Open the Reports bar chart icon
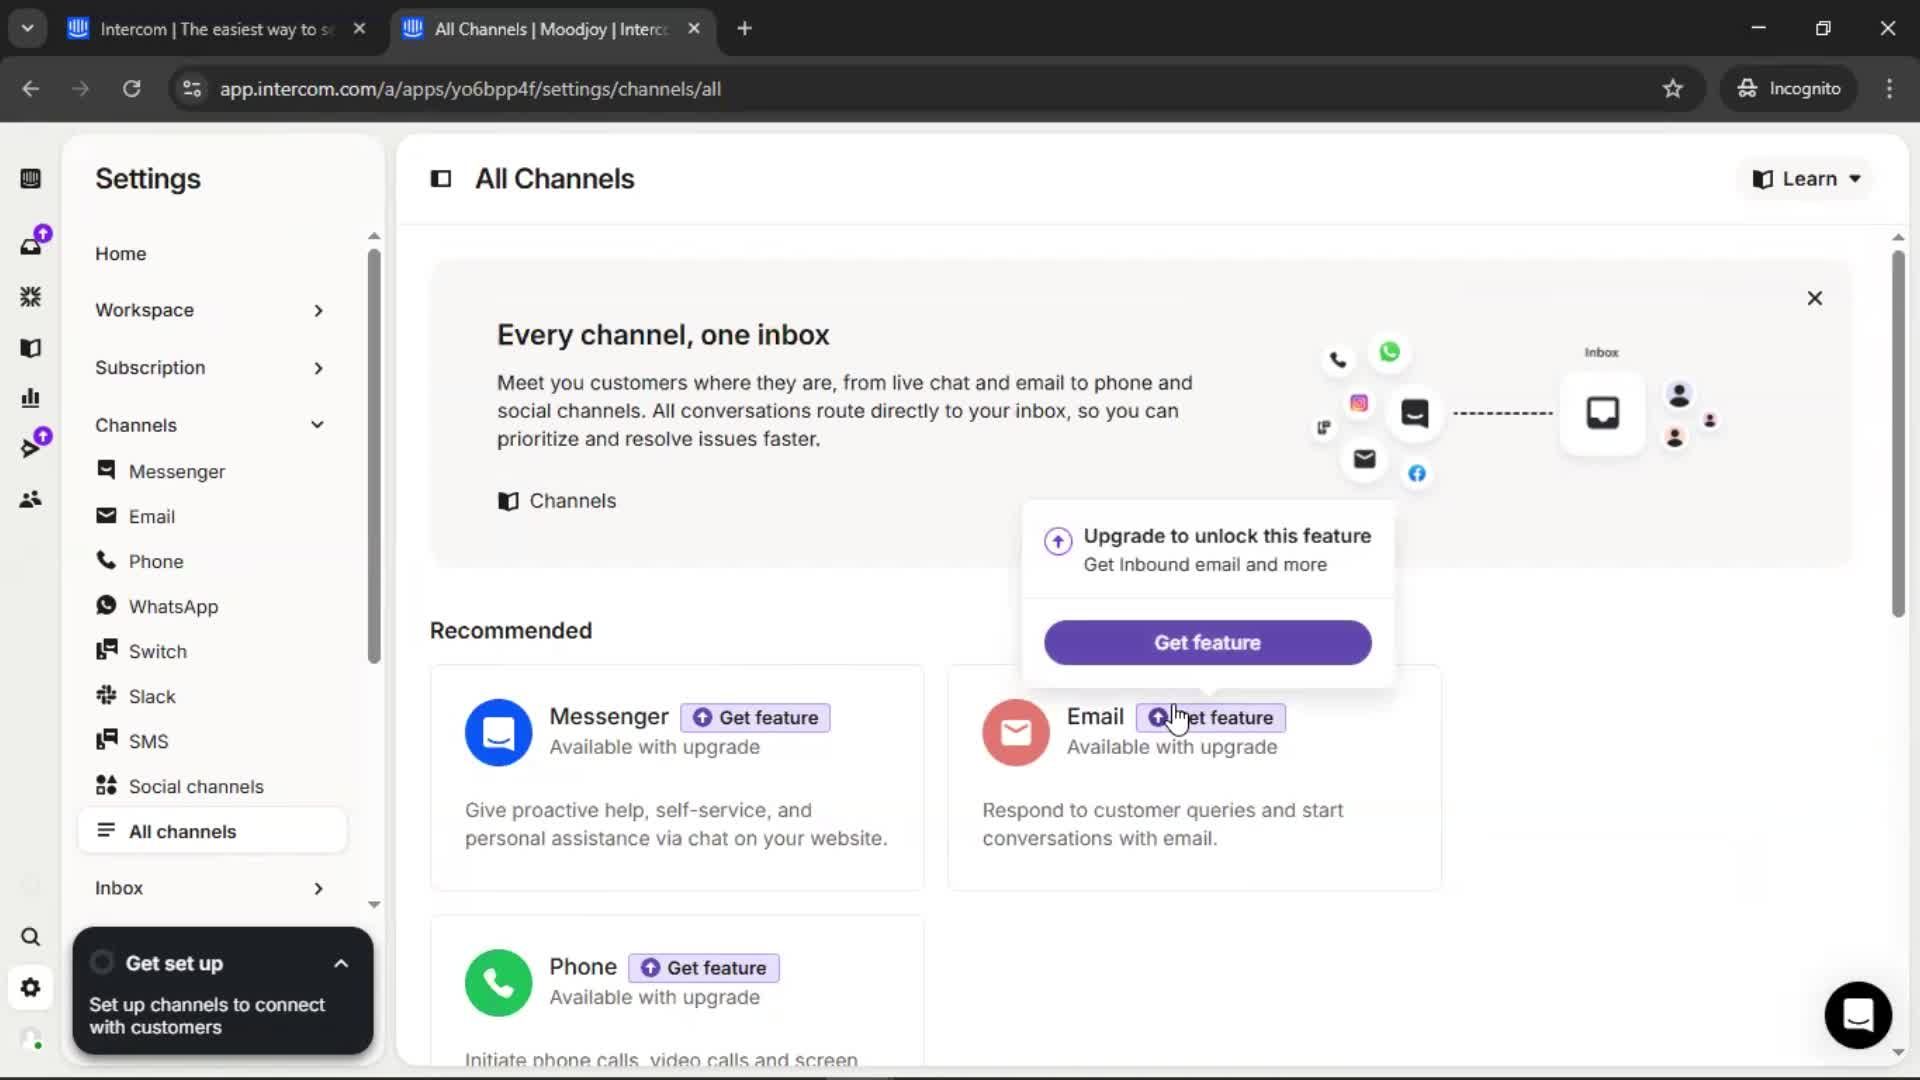 pos(30,398)
